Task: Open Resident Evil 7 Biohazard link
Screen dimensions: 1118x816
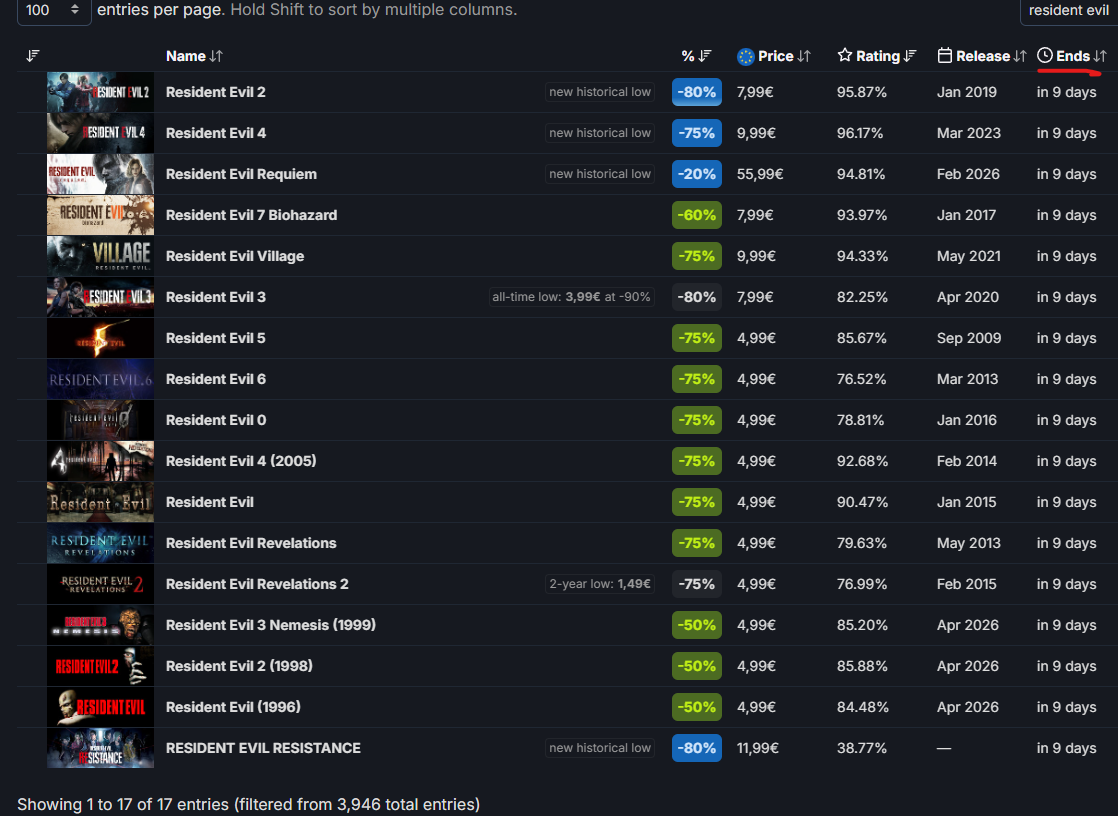Action: [251, 215]
